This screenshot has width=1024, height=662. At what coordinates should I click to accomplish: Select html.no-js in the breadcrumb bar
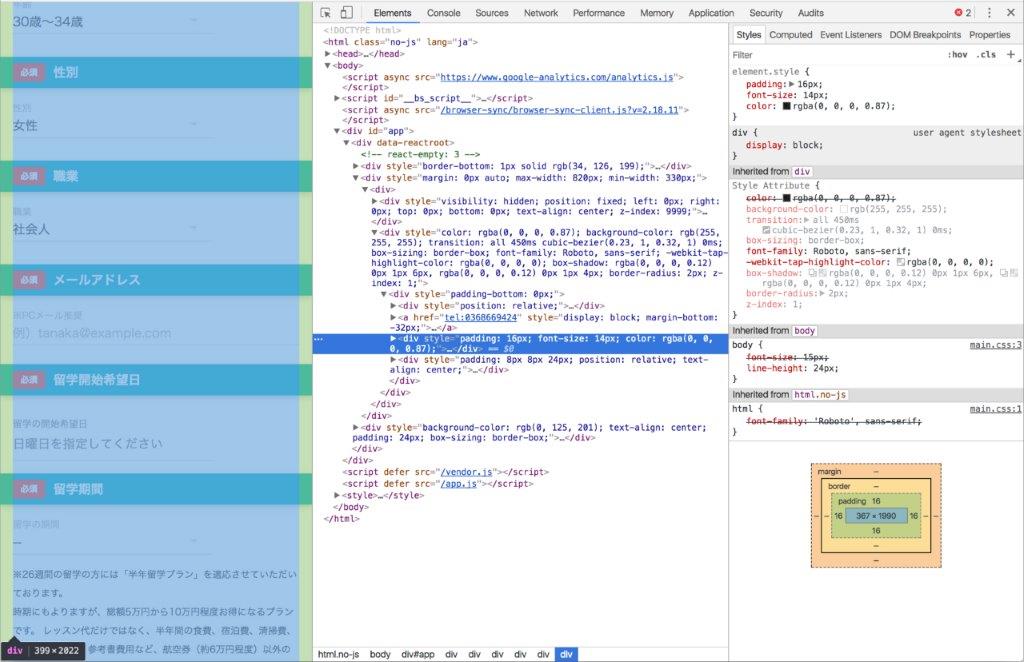pos(338,654)
